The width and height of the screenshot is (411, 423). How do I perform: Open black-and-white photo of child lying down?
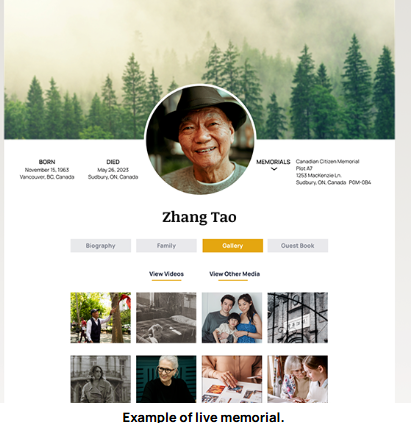(x=166, y=318)
